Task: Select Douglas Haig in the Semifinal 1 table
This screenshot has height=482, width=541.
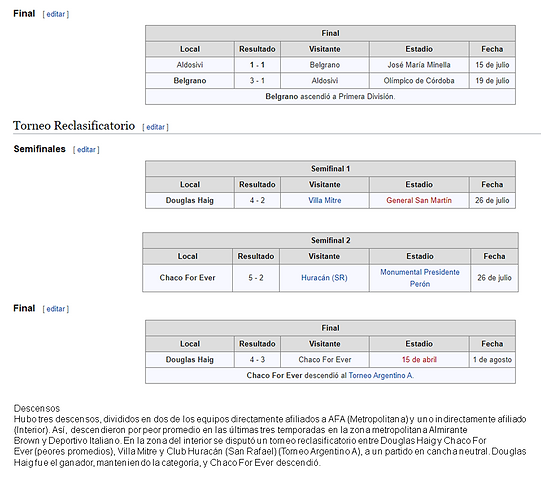Action: pyautogui.click(x=190, y=200)
